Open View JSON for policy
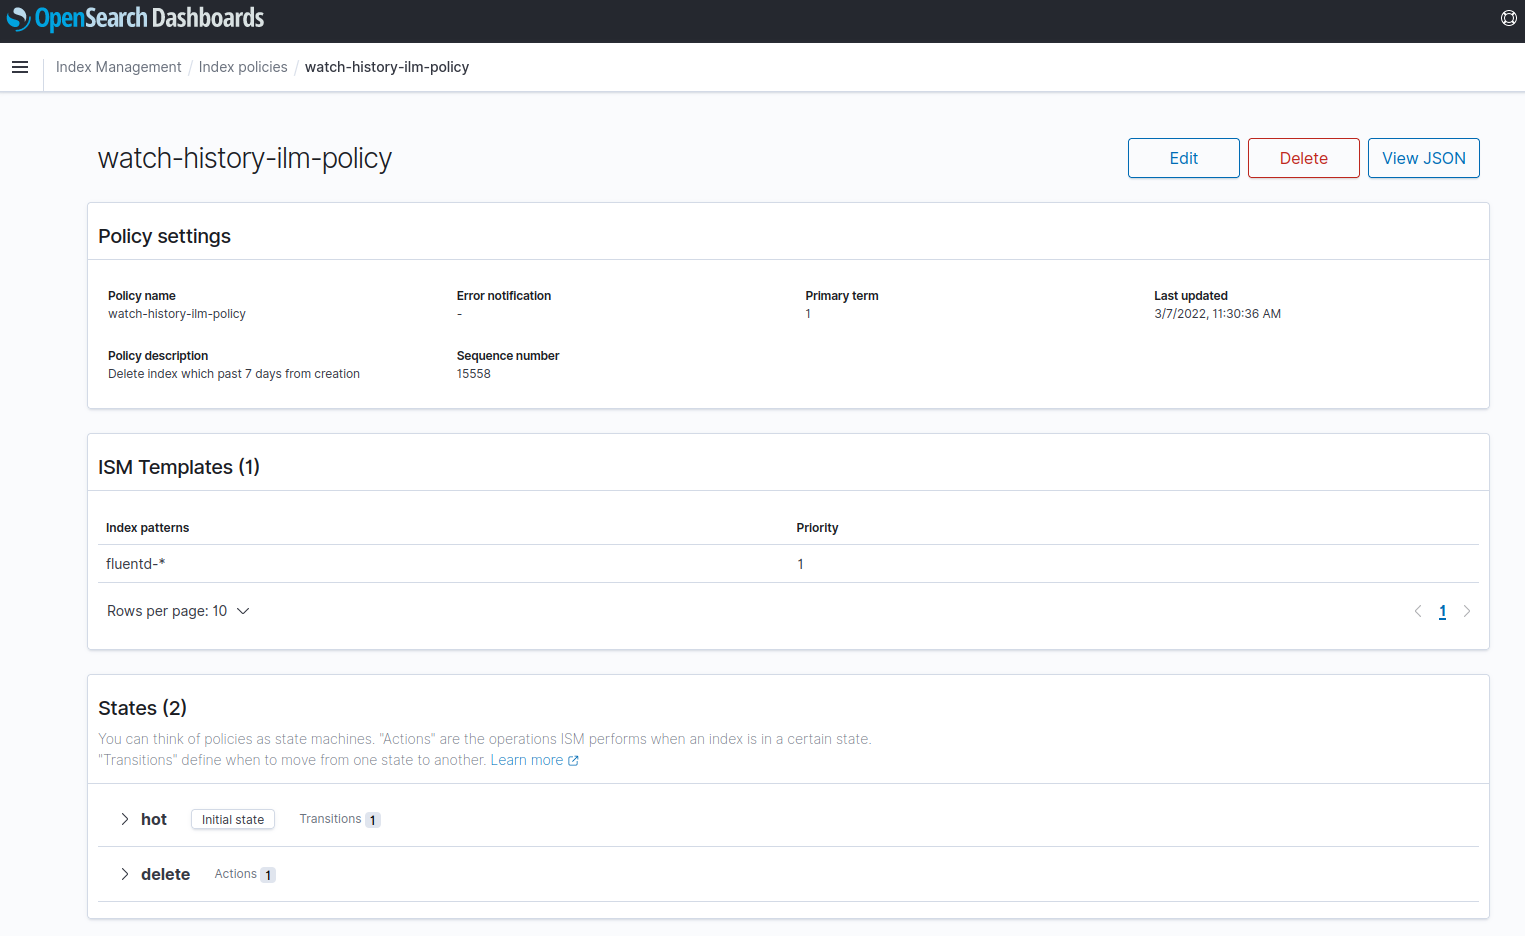The image size is (1525, 936). (x=1423, y=158)
